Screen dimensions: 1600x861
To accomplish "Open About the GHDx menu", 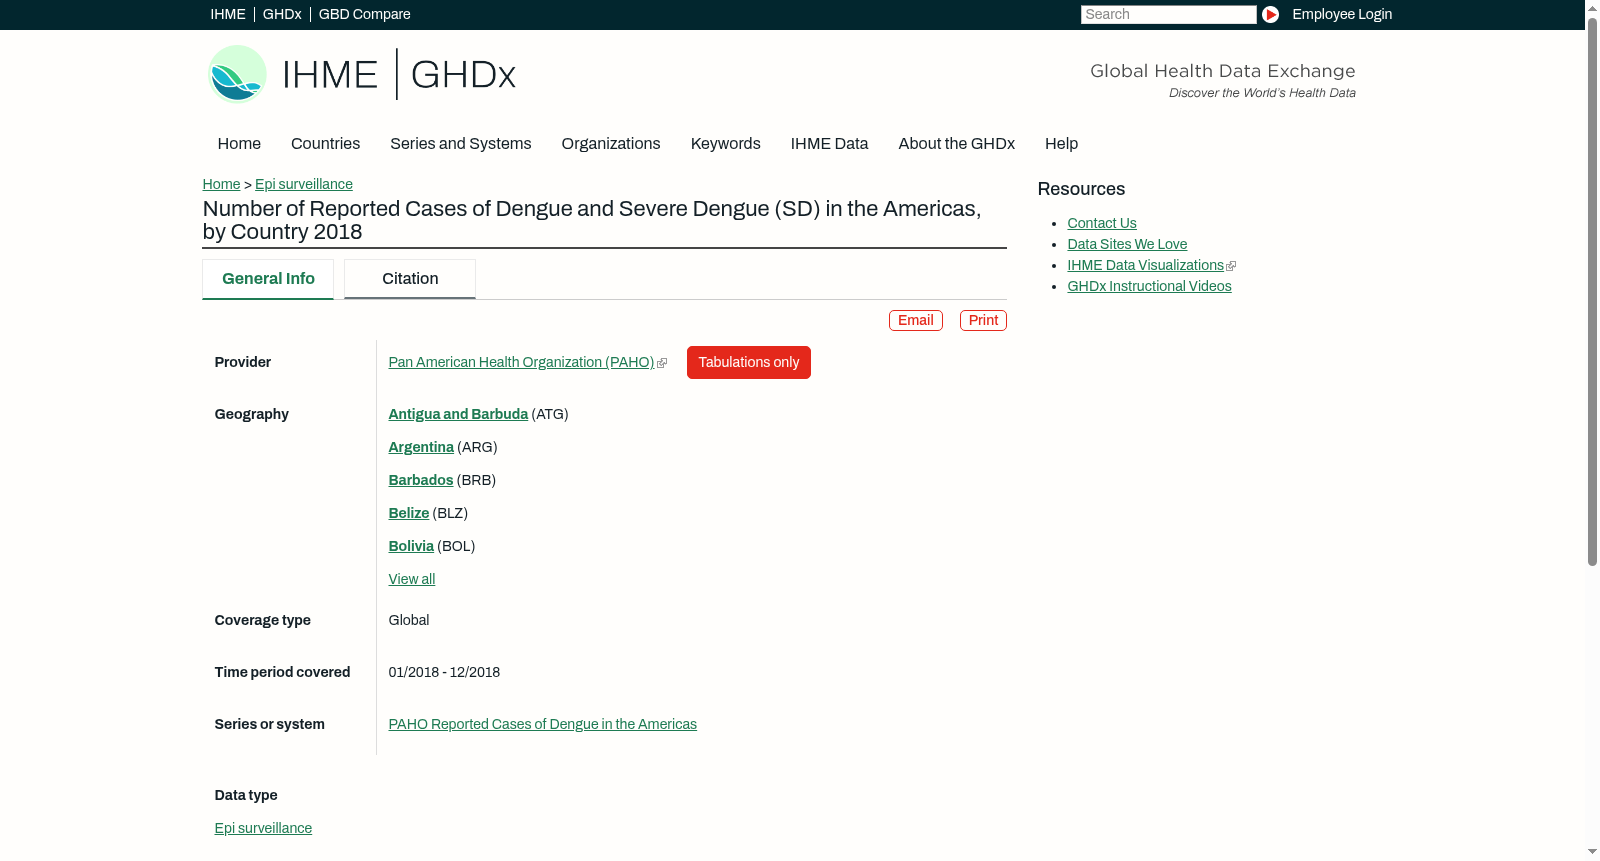I will (x=957, y=144).
